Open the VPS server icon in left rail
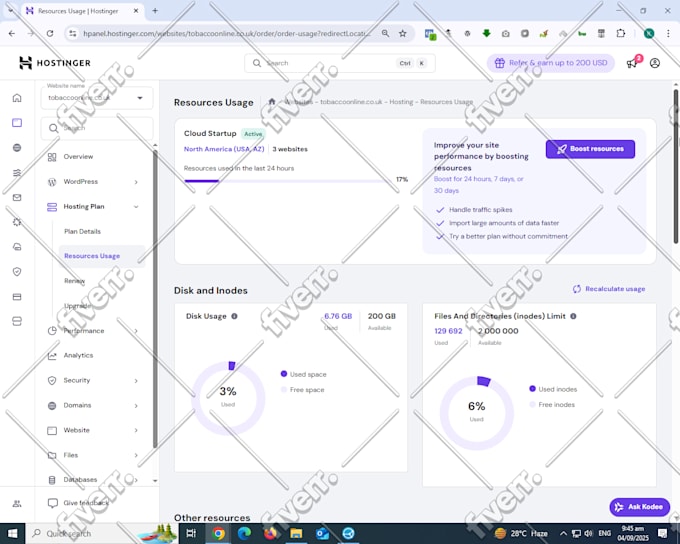 click(x=17, y=321)
